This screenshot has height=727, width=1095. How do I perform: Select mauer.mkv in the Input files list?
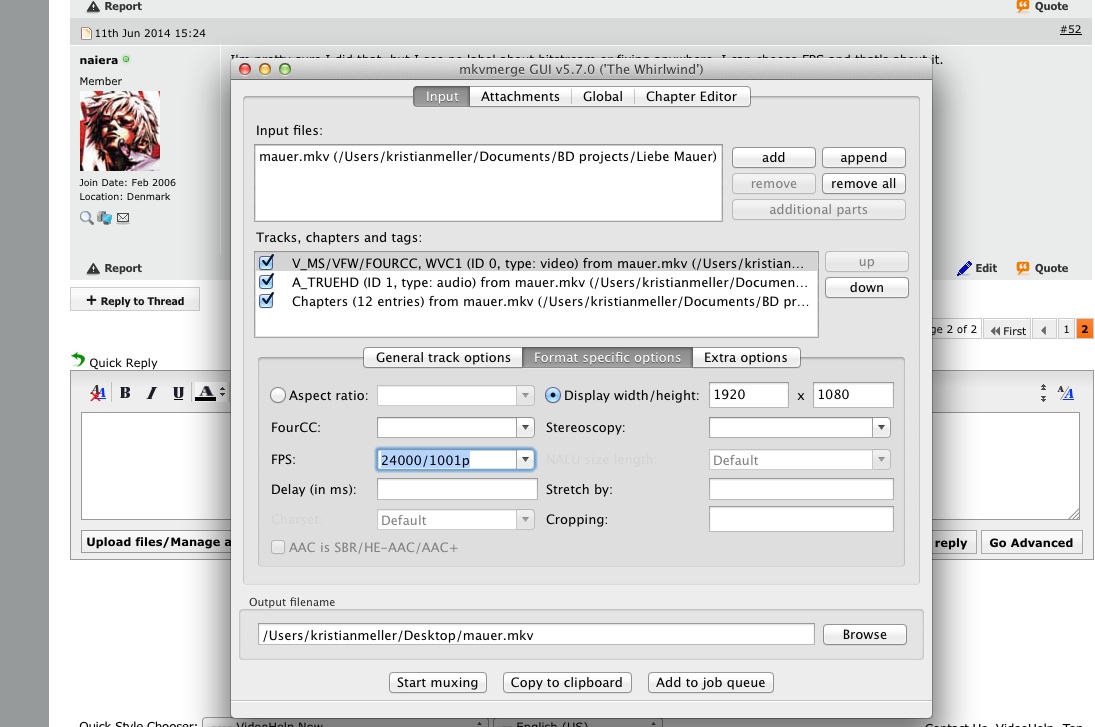pos(487,156)
